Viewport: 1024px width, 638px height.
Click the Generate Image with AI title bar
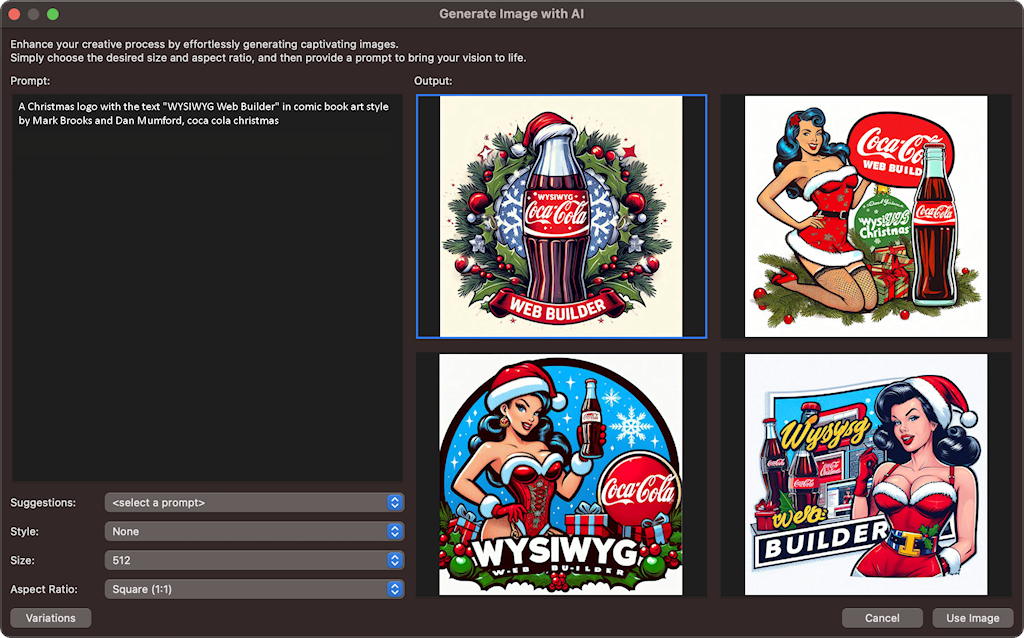512,14
